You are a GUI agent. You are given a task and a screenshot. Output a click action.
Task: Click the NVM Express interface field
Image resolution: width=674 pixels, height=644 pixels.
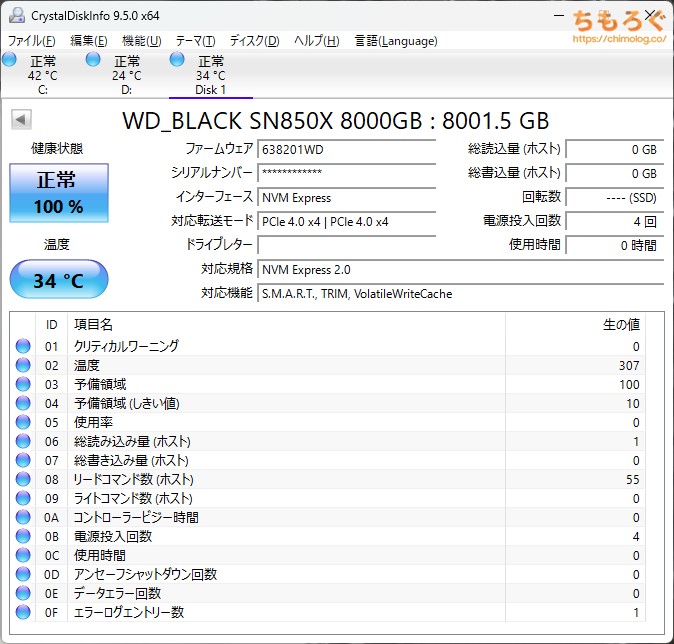346,198
